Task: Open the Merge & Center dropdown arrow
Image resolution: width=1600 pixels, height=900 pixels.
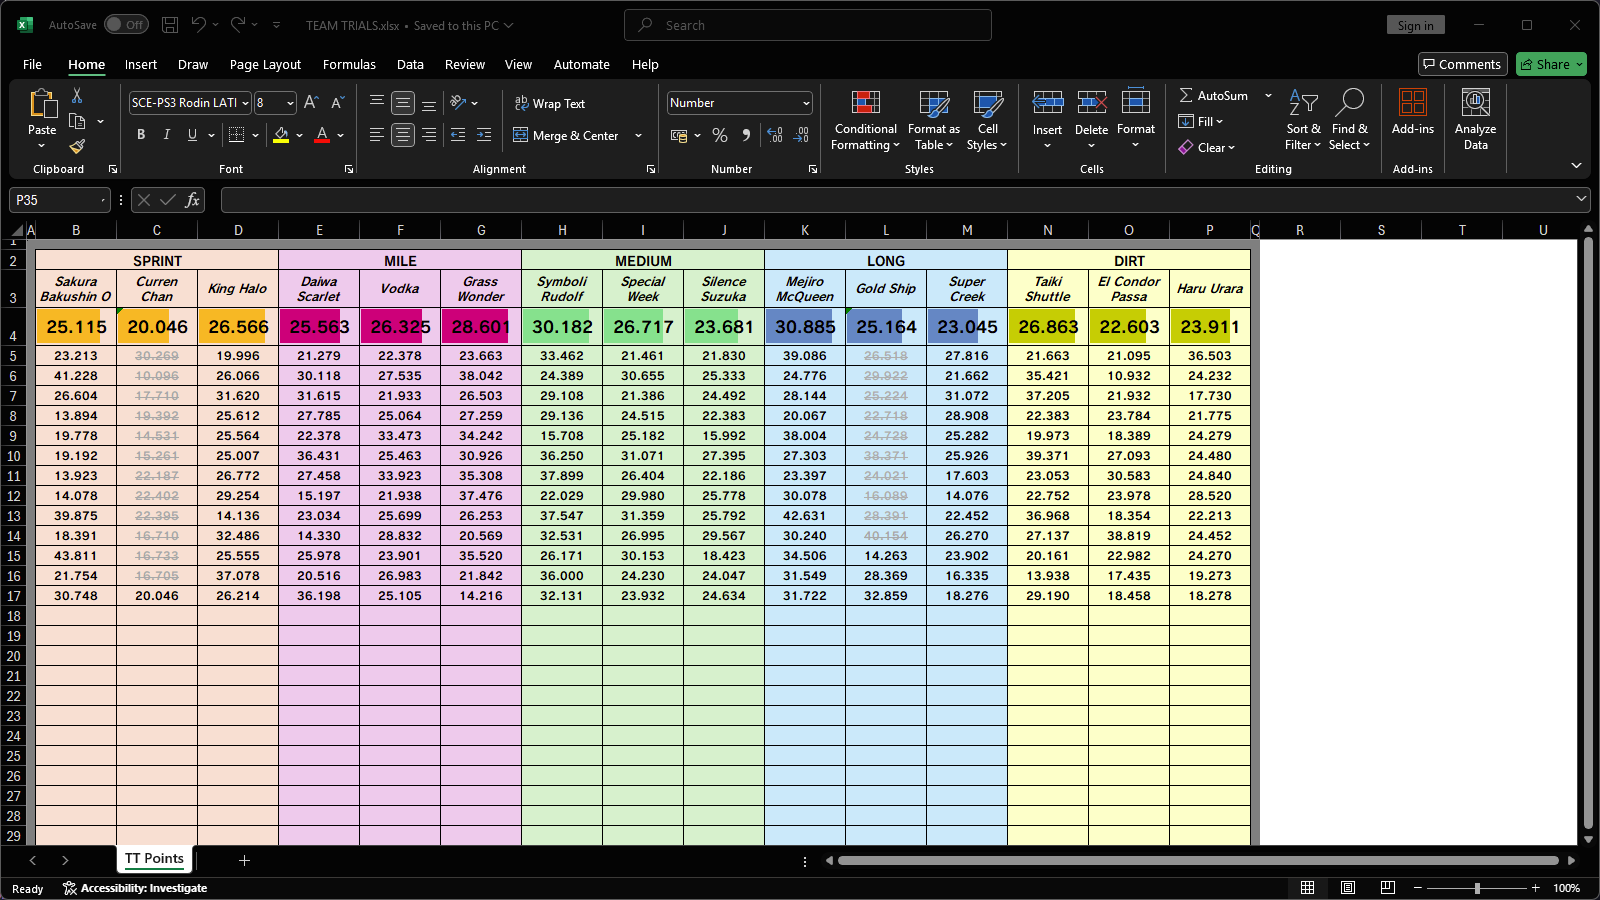Action: (638, 136)
